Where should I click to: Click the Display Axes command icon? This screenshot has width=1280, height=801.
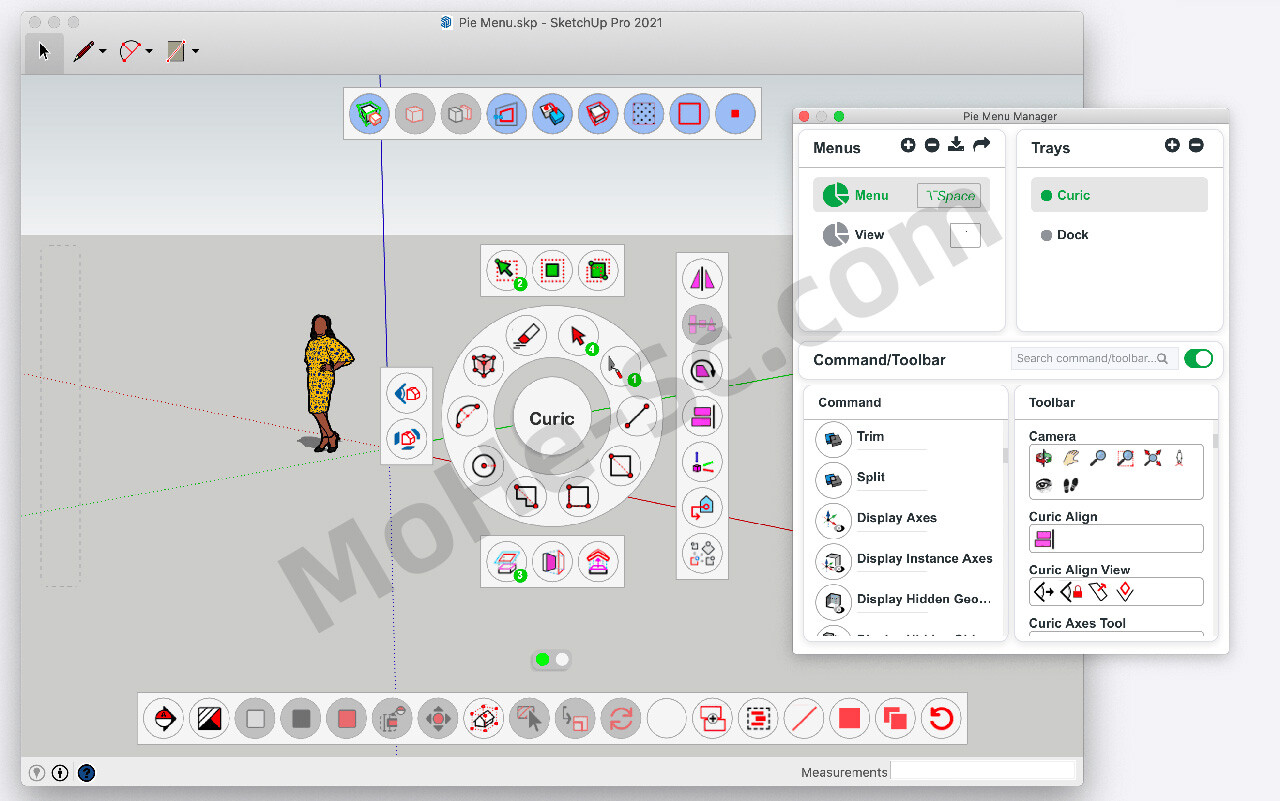[833, 520]
